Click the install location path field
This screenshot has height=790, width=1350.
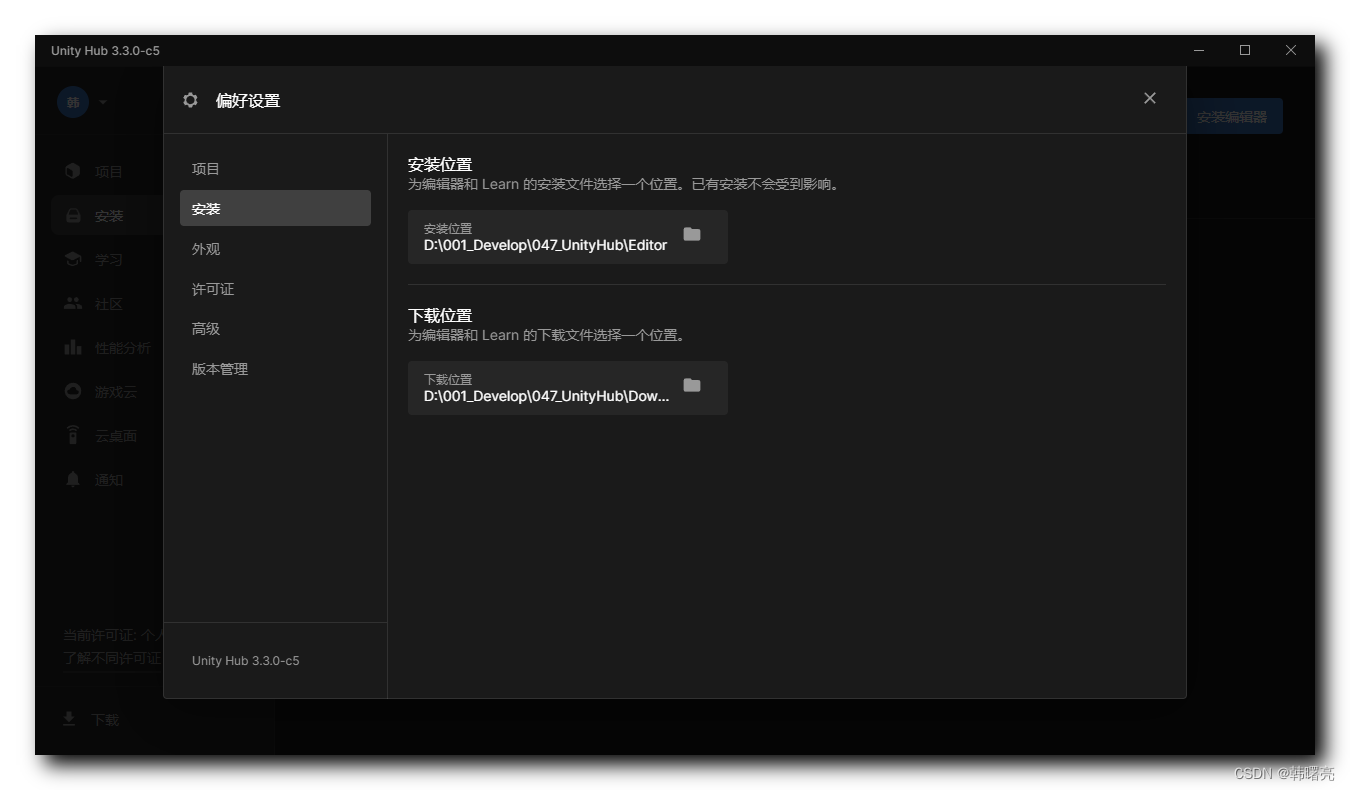pos(567,237)
